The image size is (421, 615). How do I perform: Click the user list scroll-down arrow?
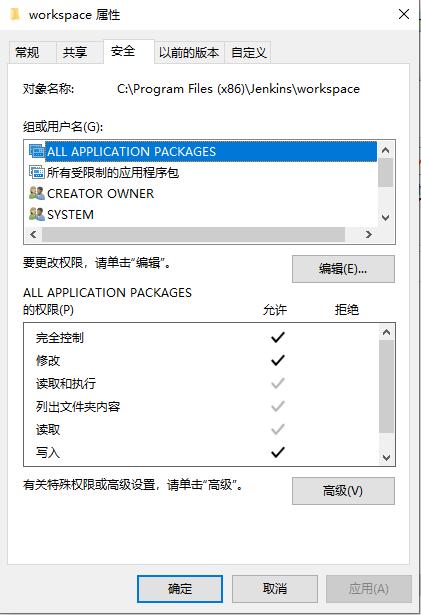[386, 218]
